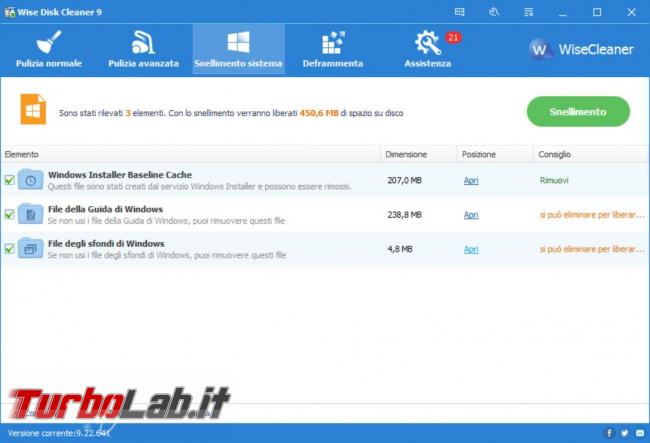Click the Versione corrente status text

point(58,433)
